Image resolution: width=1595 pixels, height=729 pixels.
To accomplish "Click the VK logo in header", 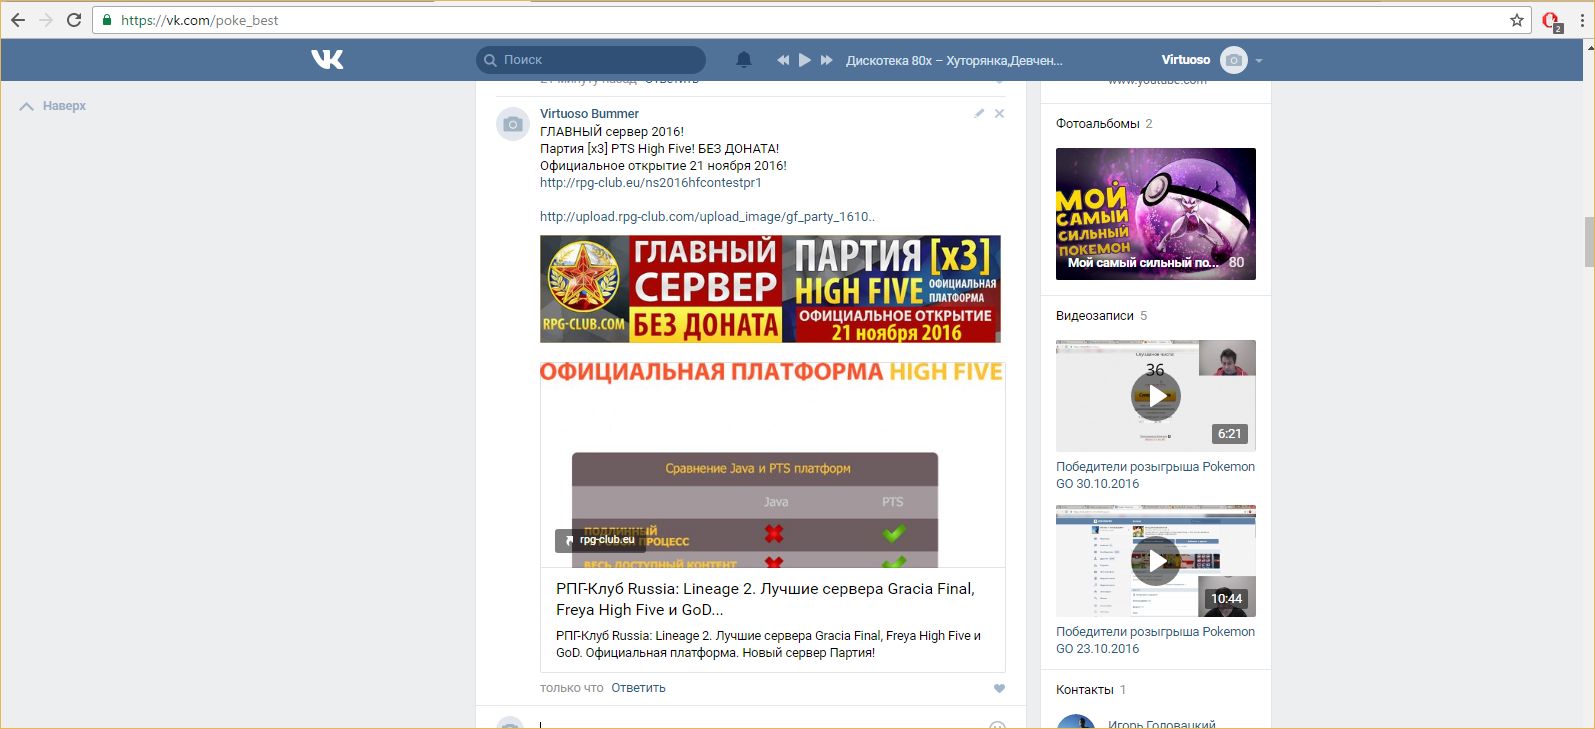I will click(327, 60).
